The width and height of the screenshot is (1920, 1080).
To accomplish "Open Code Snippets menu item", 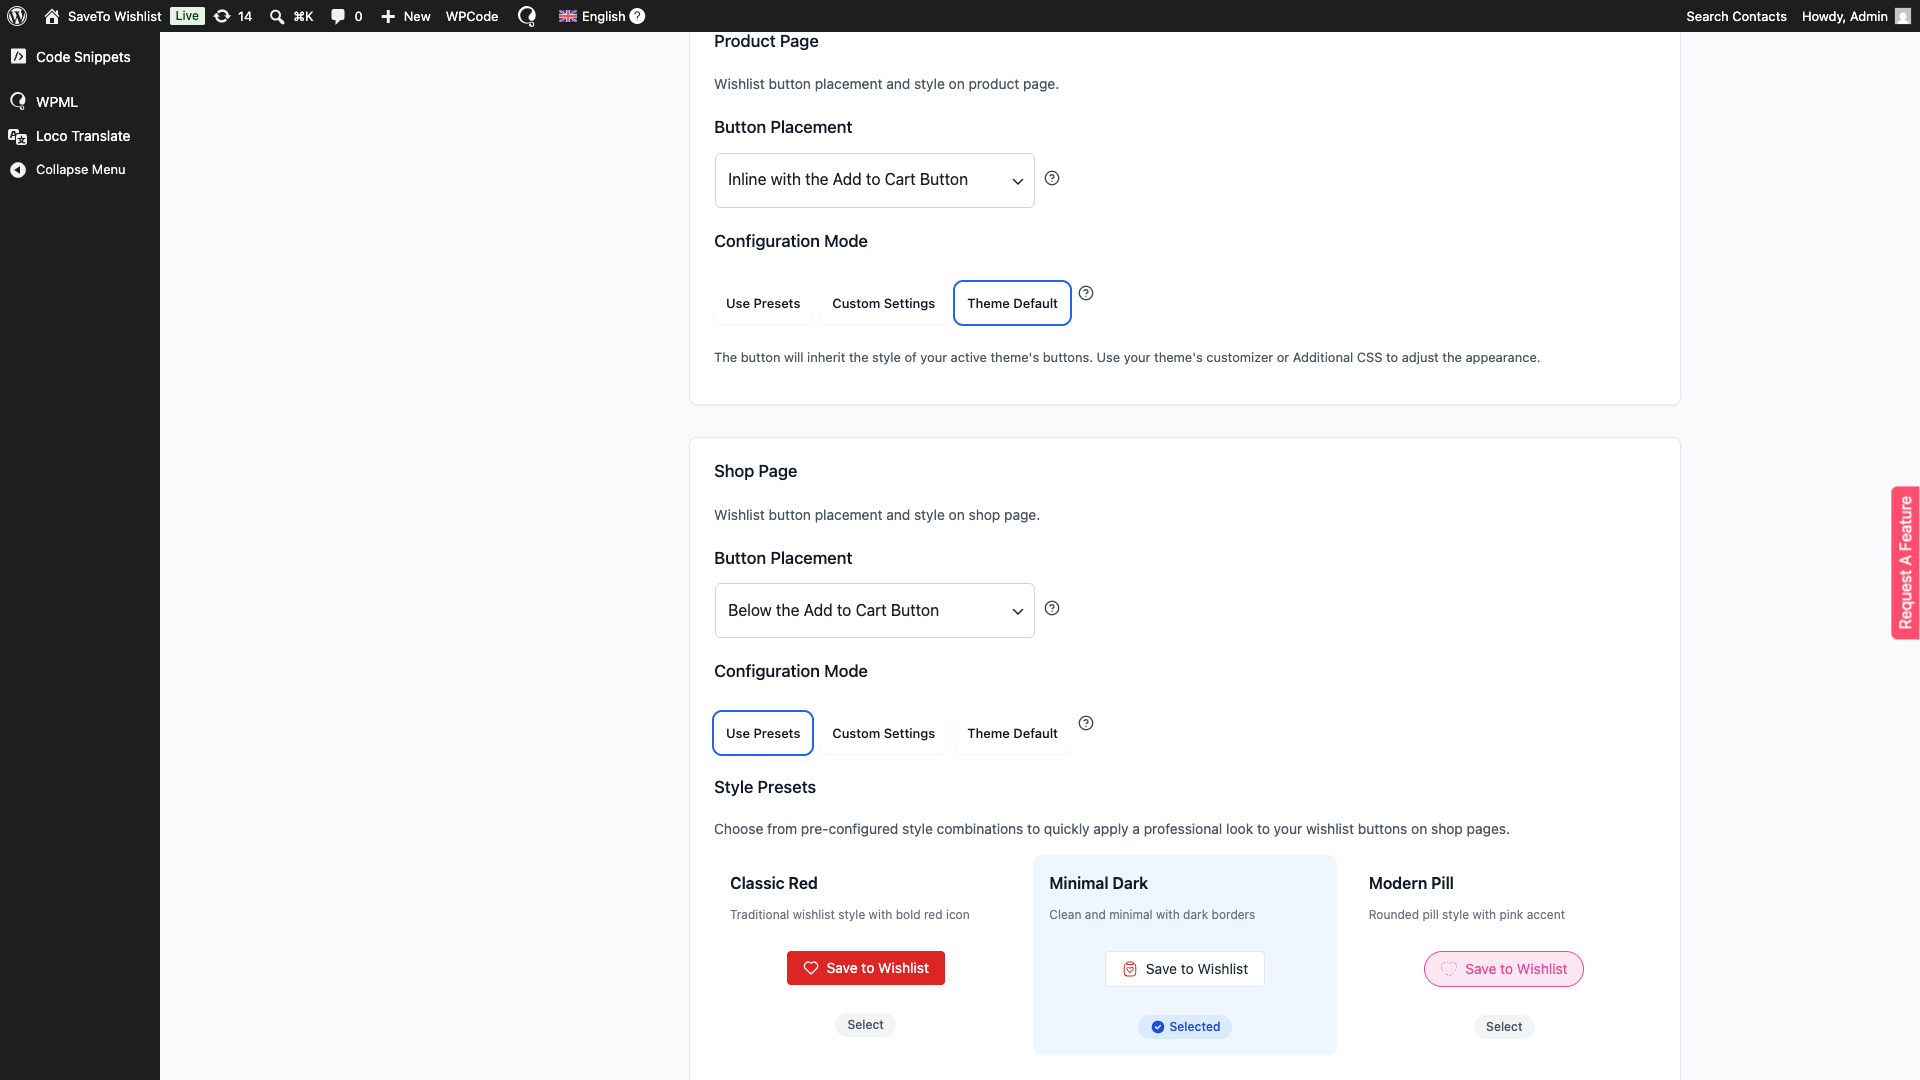I will click(x=83, y=57).
